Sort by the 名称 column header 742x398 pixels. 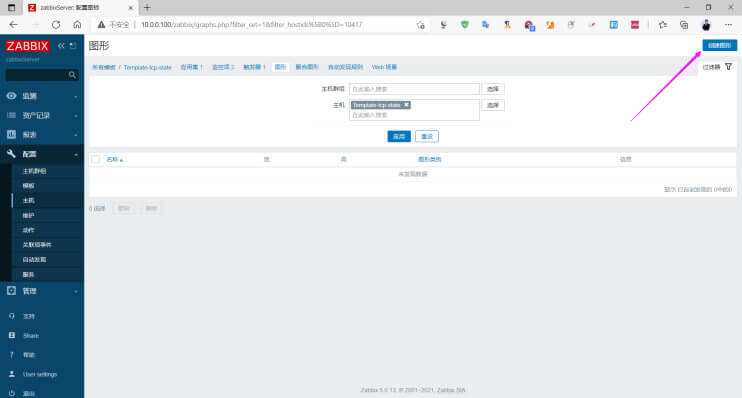click(115, 159)
